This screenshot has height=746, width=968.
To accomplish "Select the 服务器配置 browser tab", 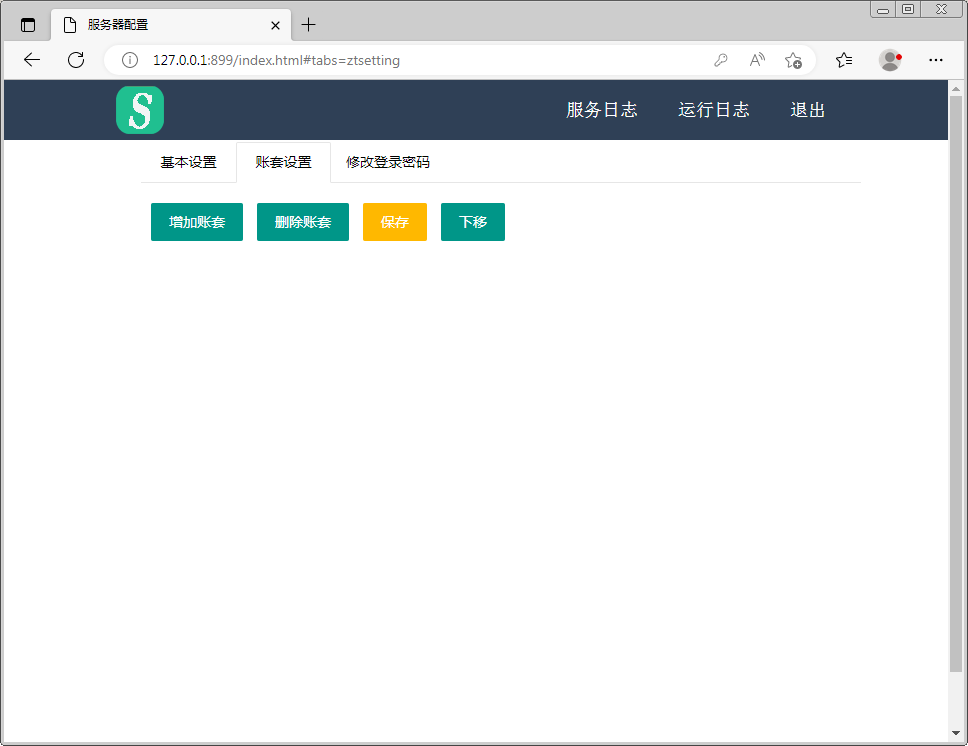I will (x=171, y=25).
